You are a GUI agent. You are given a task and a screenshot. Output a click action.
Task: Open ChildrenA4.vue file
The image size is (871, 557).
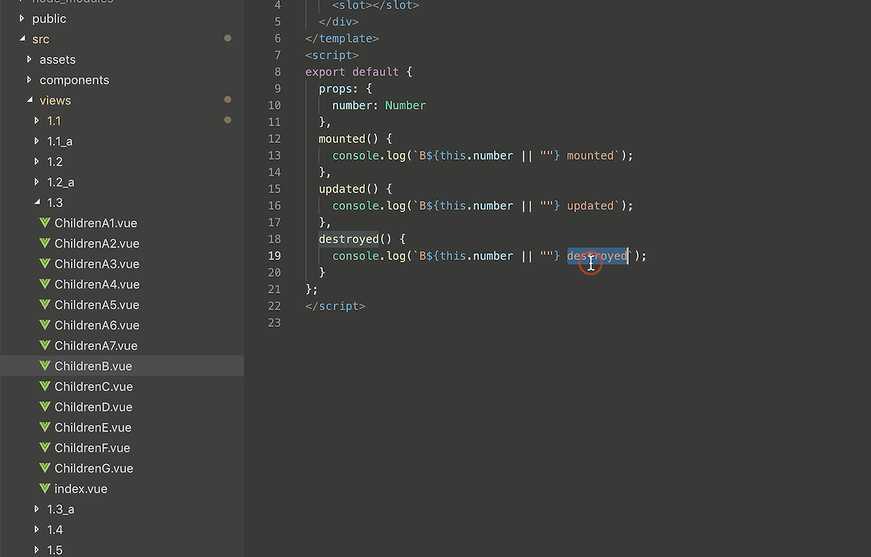(97, 284)
